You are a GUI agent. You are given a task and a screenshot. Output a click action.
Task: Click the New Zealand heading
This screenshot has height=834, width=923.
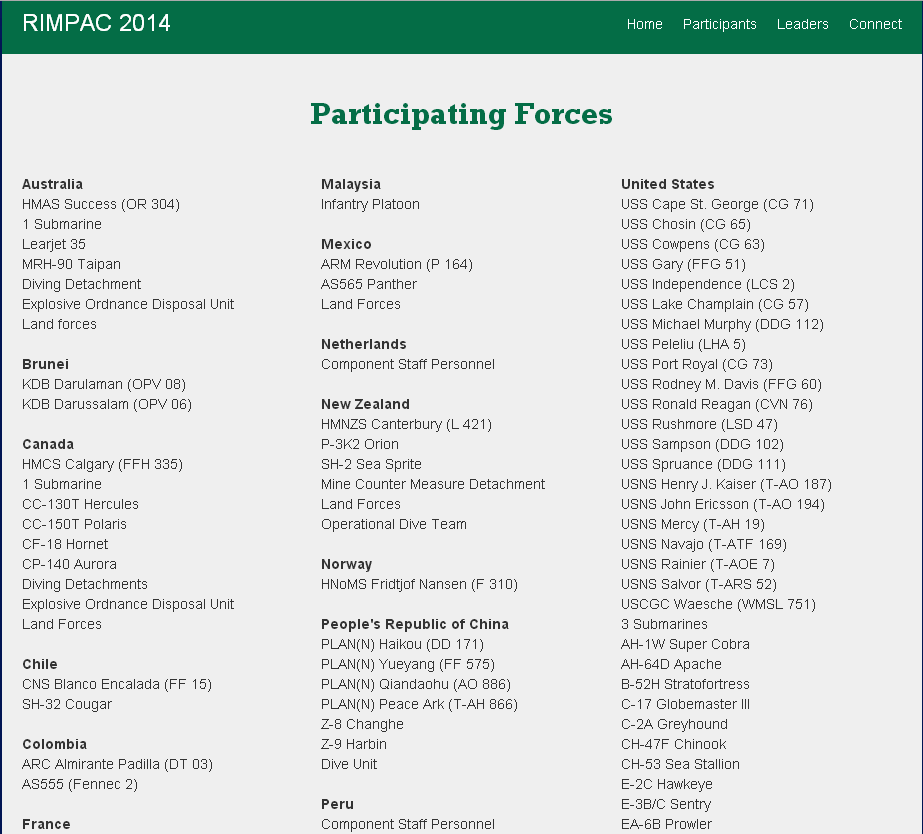tap(365, 404)
